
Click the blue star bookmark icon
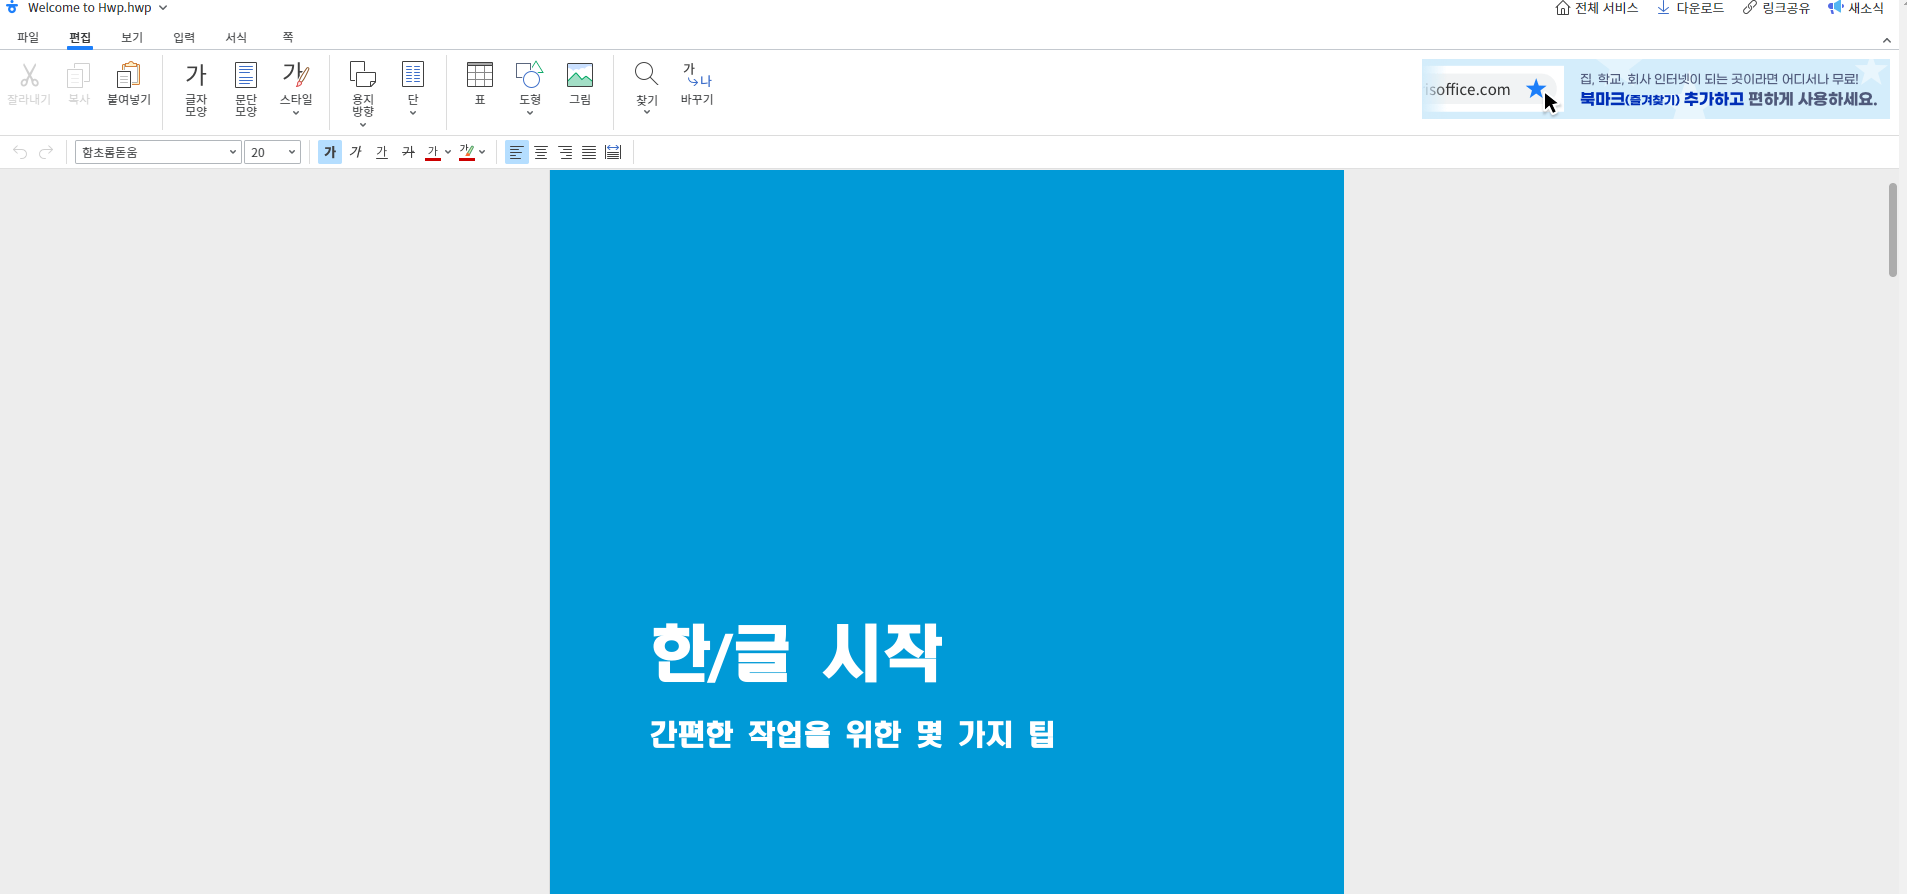click(x=1536, y=89)
